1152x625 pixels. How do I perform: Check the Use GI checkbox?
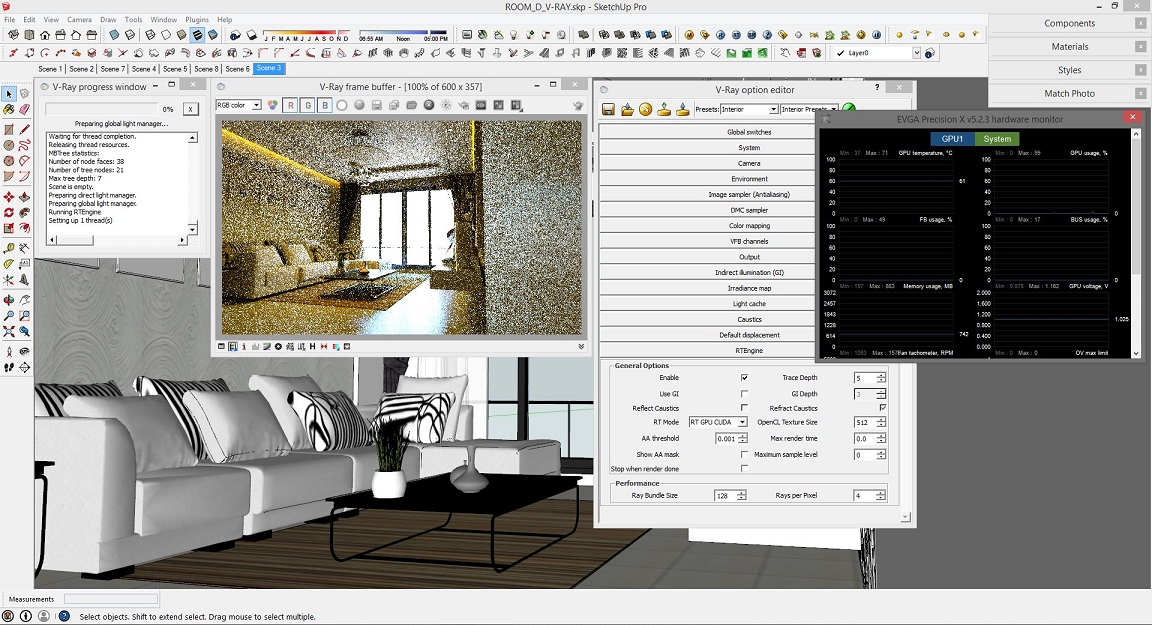(x=744, y=393)
